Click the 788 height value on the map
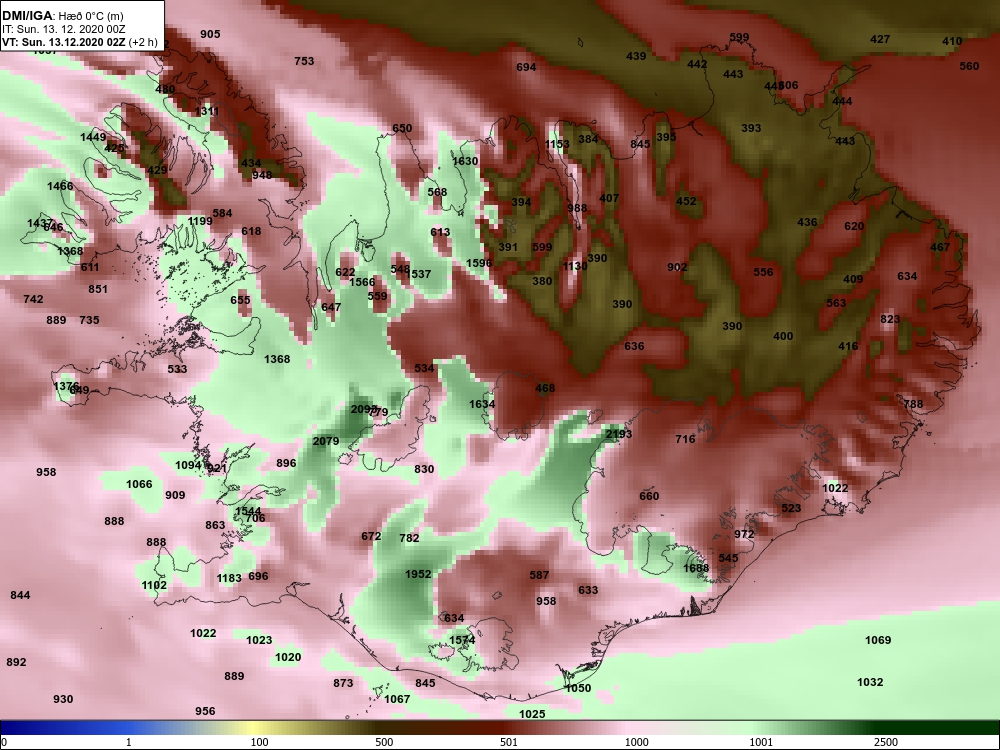Screen dimensions: 1000x750 (913, 404)
